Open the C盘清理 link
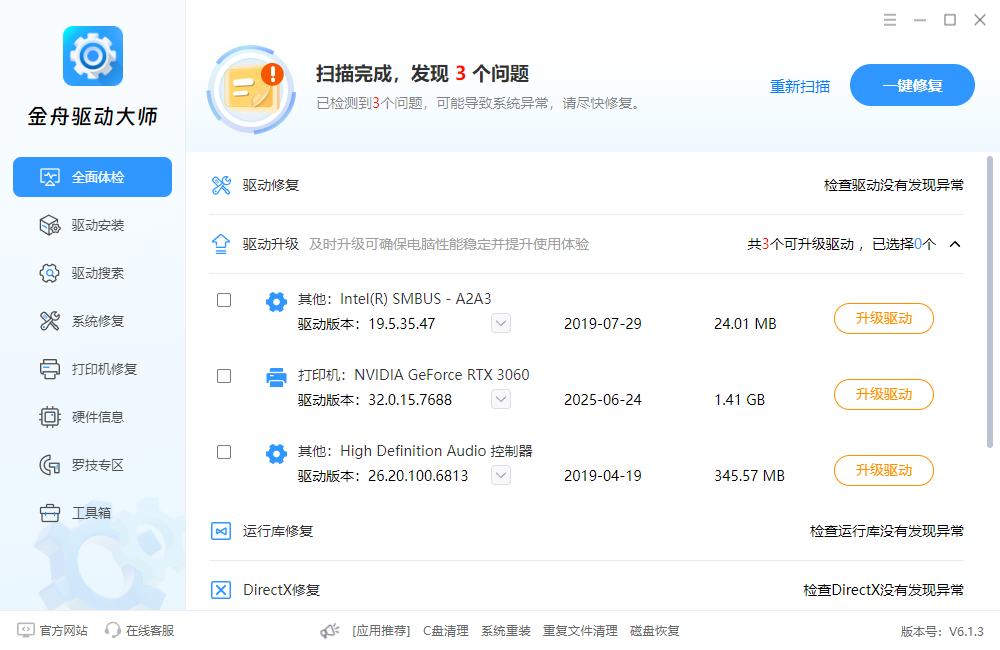This screenshot has height=650, width=1000. coord(446,631)
